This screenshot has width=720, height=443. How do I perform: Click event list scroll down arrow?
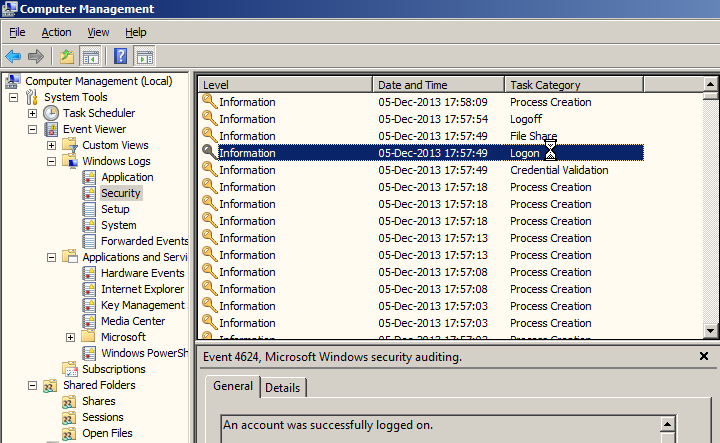point(710,331)
